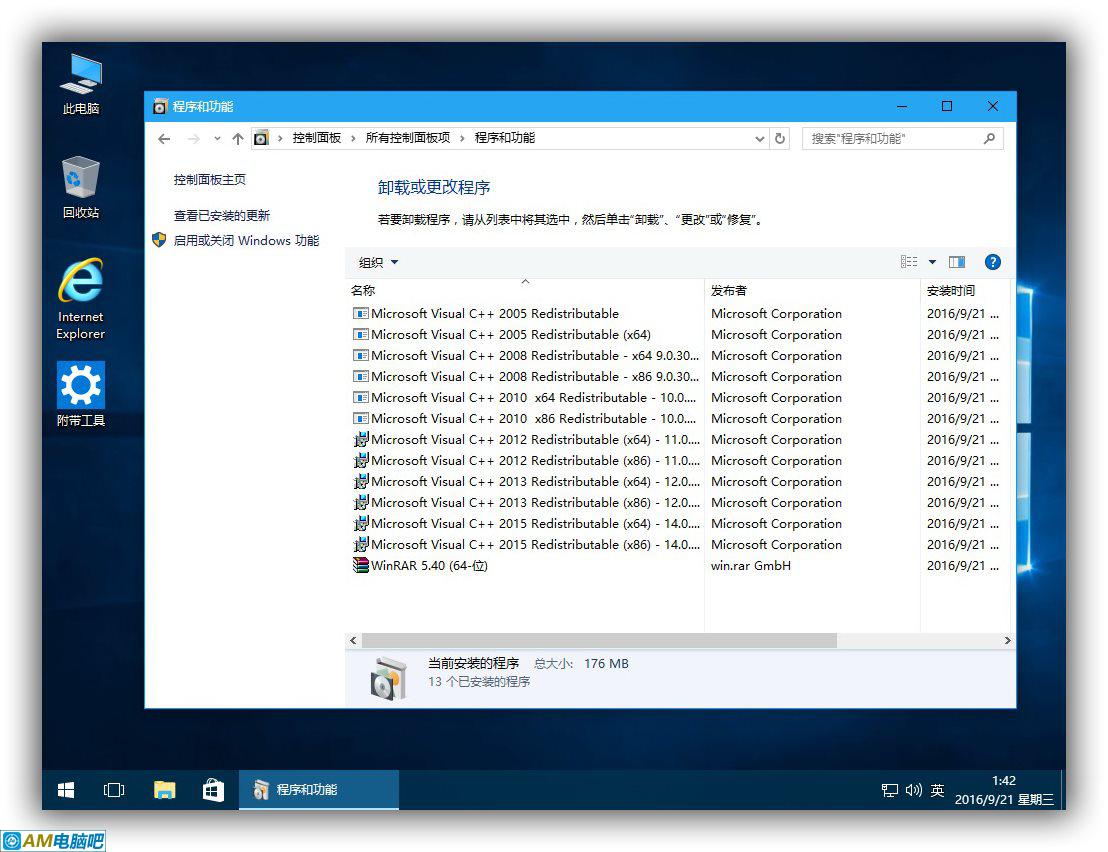1108x852 pixels.
Task: Click the network tray icon
Action: click(890, 791)
